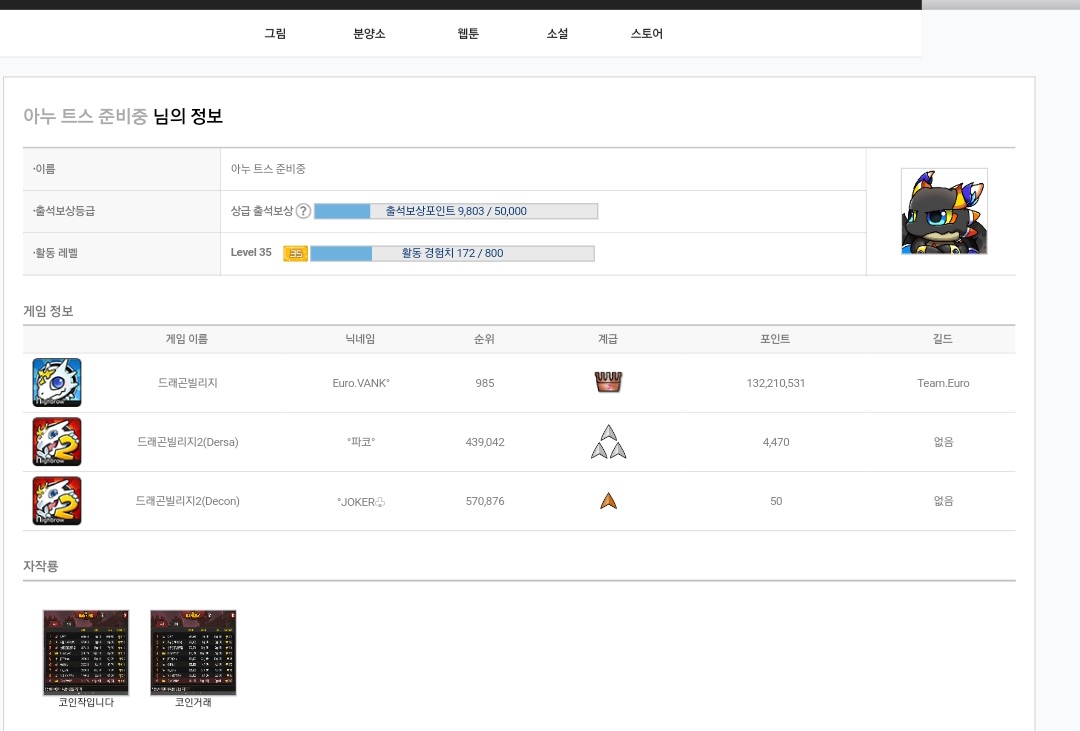1080x731 pixels.
Task: Click the Team.Euro guild link
Action: [x=943, y=383]
